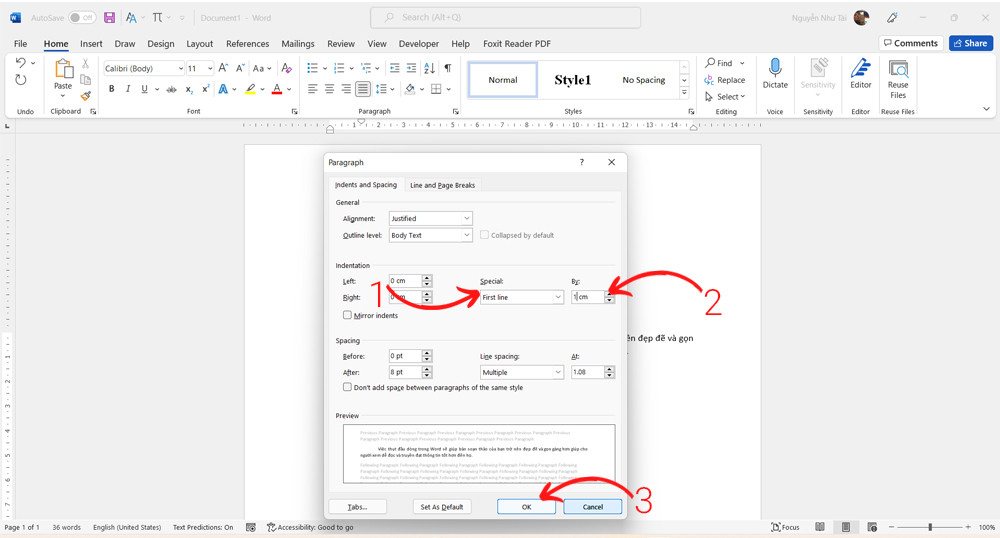The width and height of the screenshot is (1000, 538).
Task: Center text using ribbon icon
Action: [x=329, y=89]
